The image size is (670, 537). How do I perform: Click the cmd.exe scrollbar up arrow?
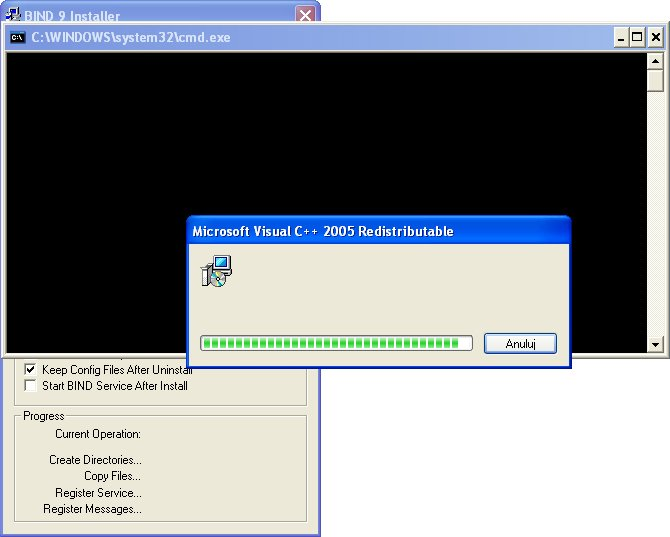click(655, 62)
